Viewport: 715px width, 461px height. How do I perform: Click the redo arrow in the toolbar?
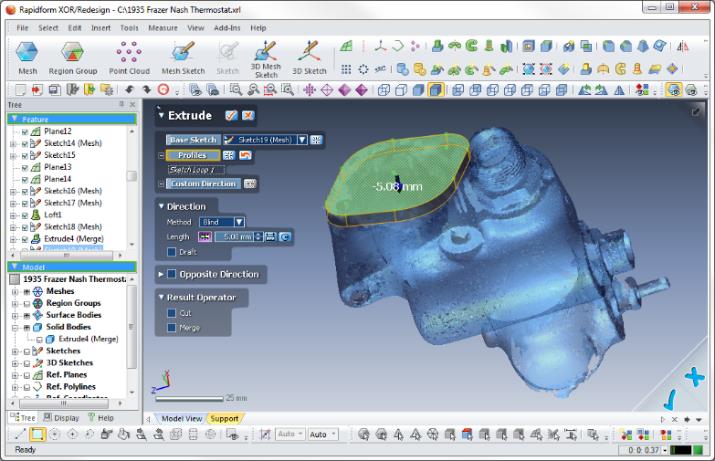(146, 90)
